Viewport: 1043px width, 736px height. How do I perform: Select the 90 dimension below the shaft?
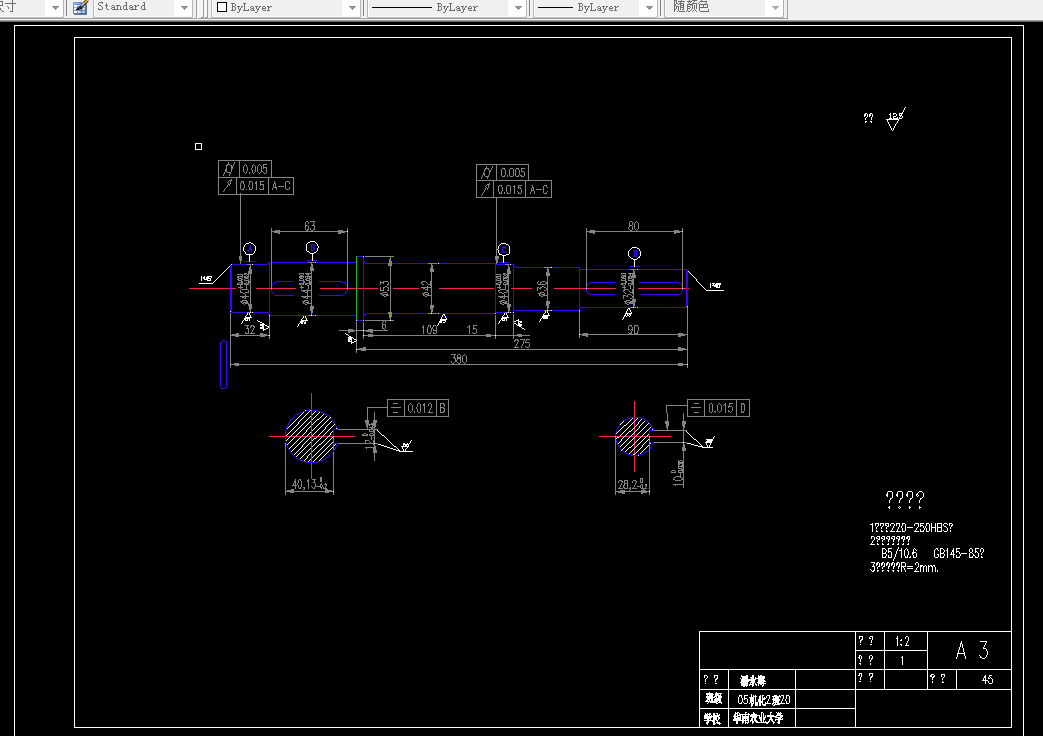tap(633, 329)
